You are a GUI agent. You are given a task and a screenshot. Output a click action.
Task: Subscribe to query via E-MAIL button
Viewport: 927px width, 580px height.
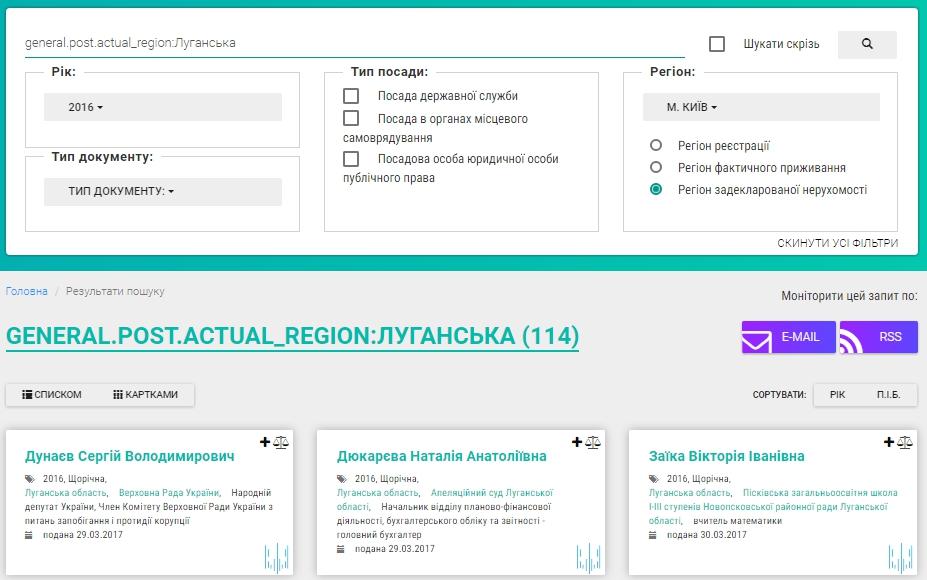pos(788,337)
